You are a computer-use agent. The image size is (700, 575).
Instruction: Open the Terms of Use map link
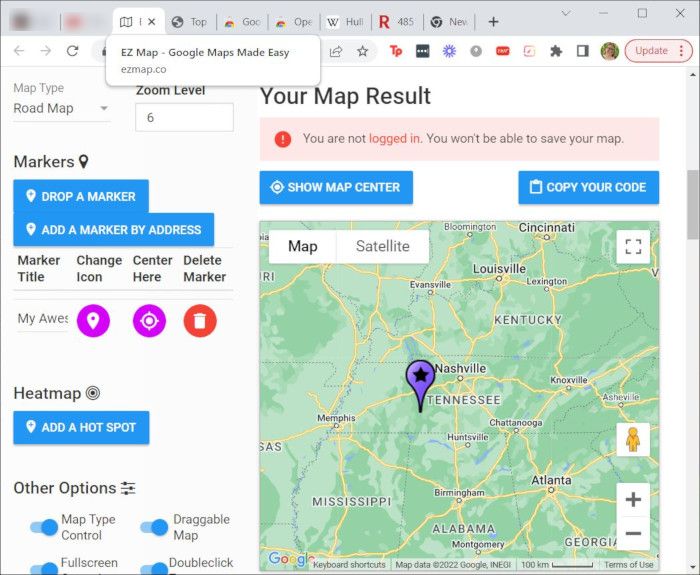pyautogui.click(x=629, y=565)
